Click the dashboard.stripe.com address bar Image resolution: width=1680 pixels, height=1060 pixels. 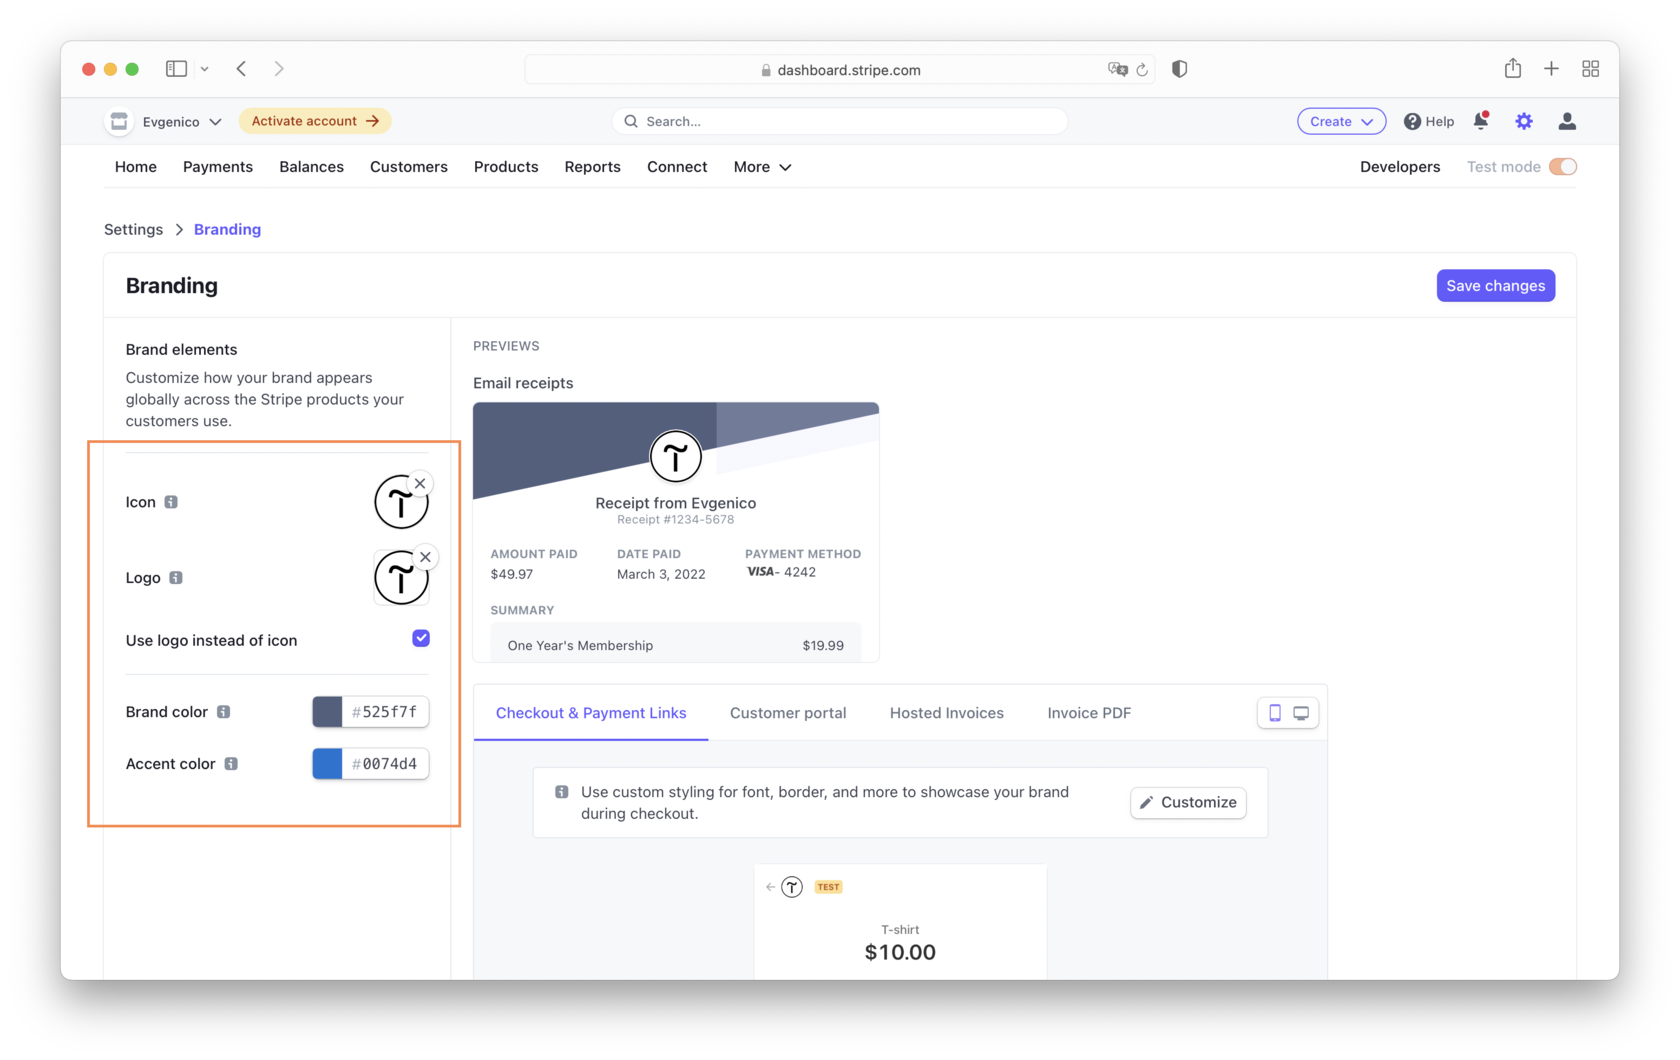pos(840,70)
